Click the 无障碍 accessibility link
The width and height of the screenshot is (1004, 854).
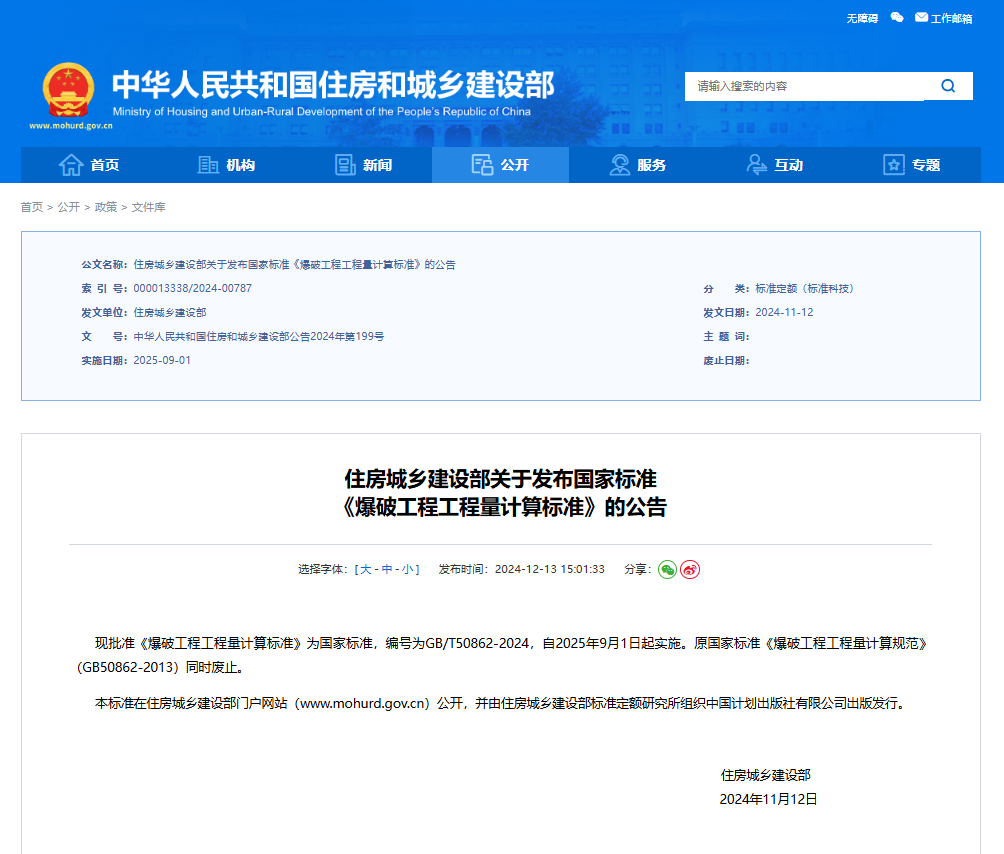tap(860, 17)
